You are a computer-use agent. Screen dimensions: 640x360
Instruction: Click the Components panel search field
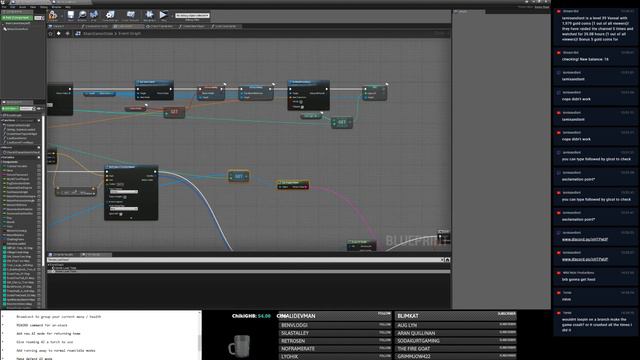(38, 18)
